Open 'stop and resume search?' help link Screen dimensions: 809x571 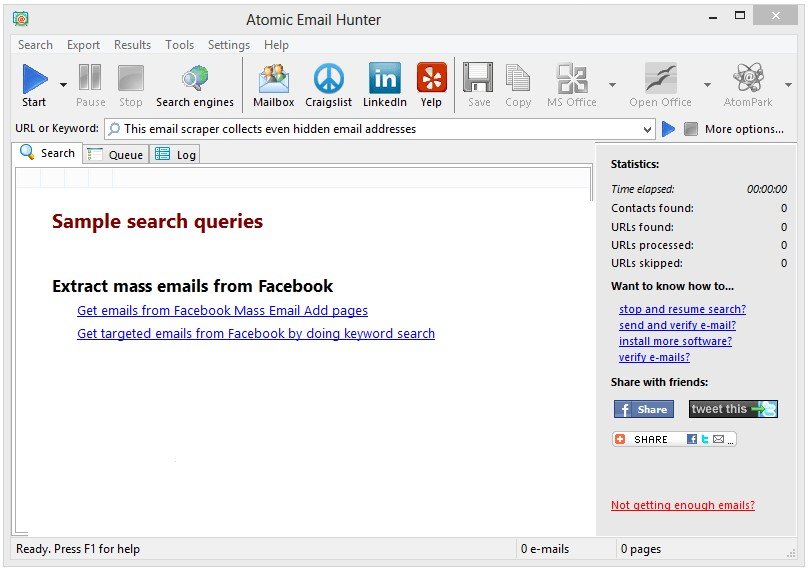coord(682,309)
